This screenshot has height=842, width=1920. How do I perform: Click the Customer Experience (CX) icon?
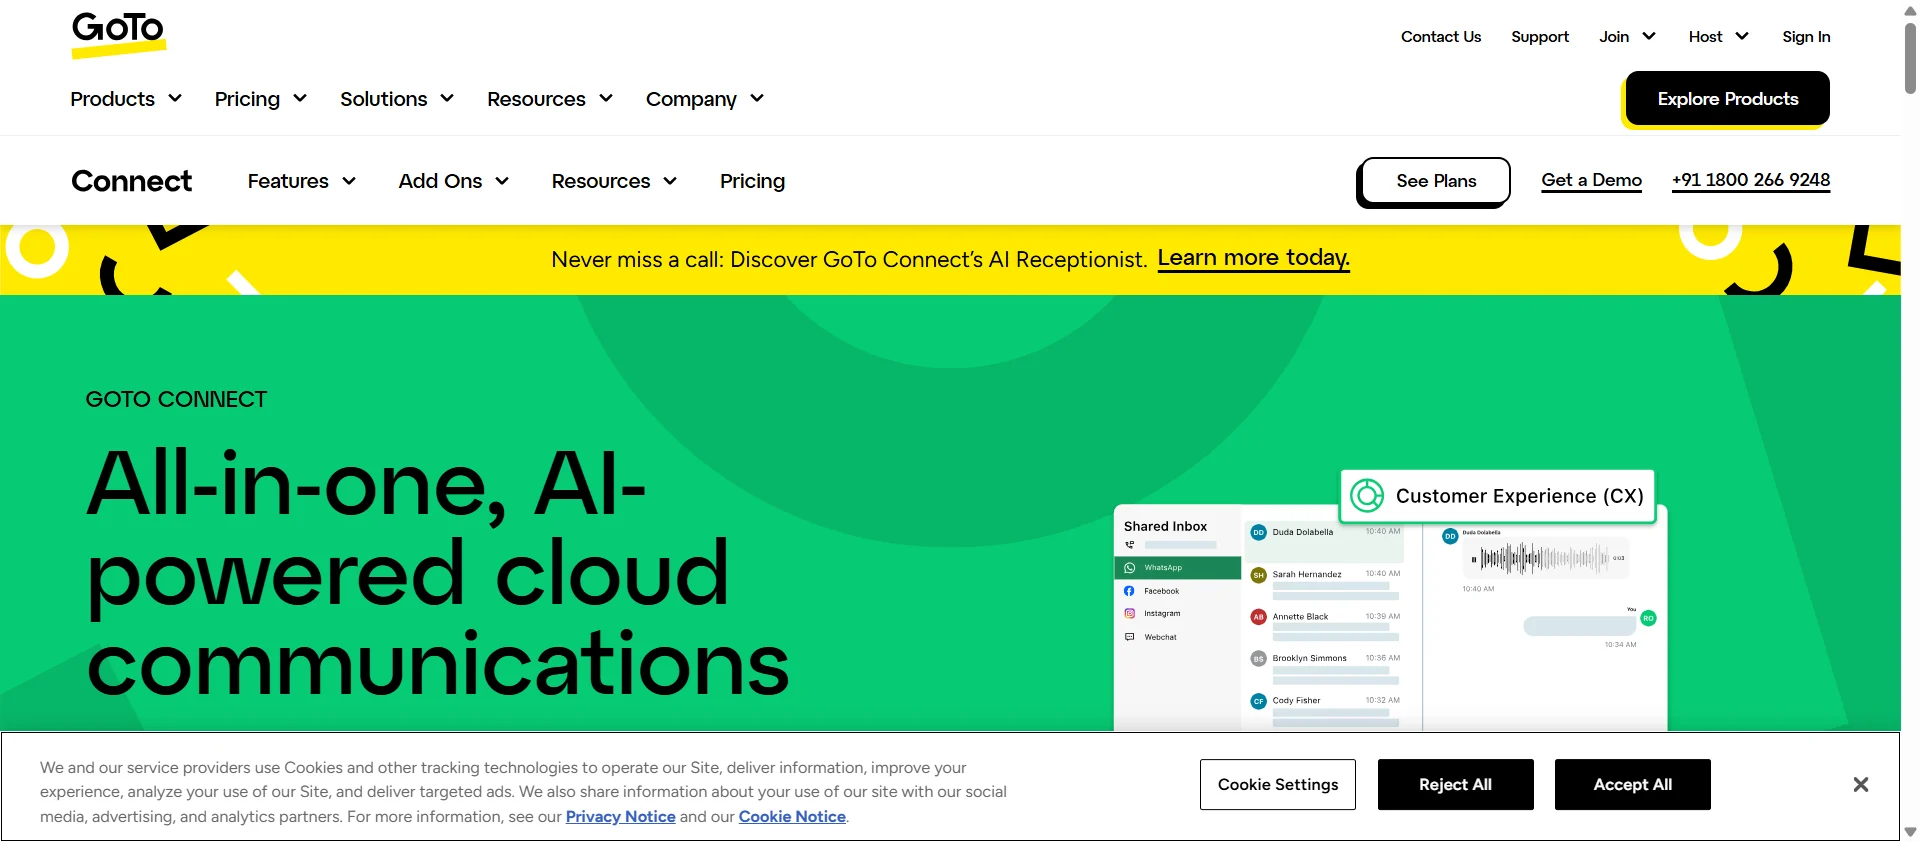click(1367, 496)
